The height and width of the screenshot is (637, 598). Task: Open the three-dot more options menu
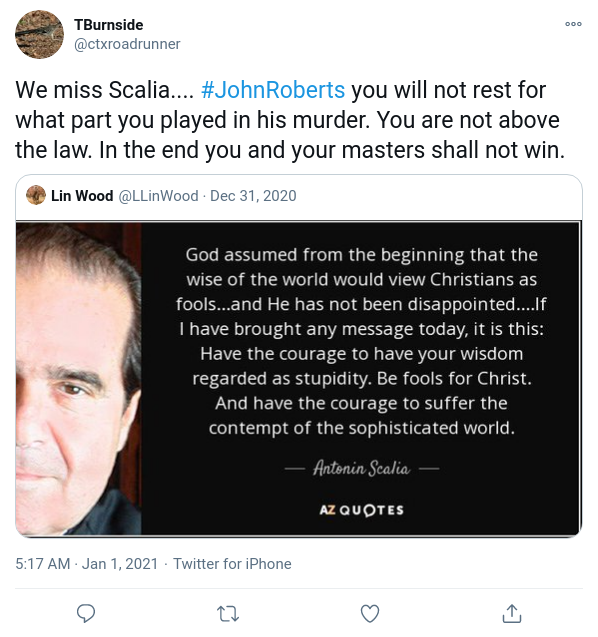573,24
